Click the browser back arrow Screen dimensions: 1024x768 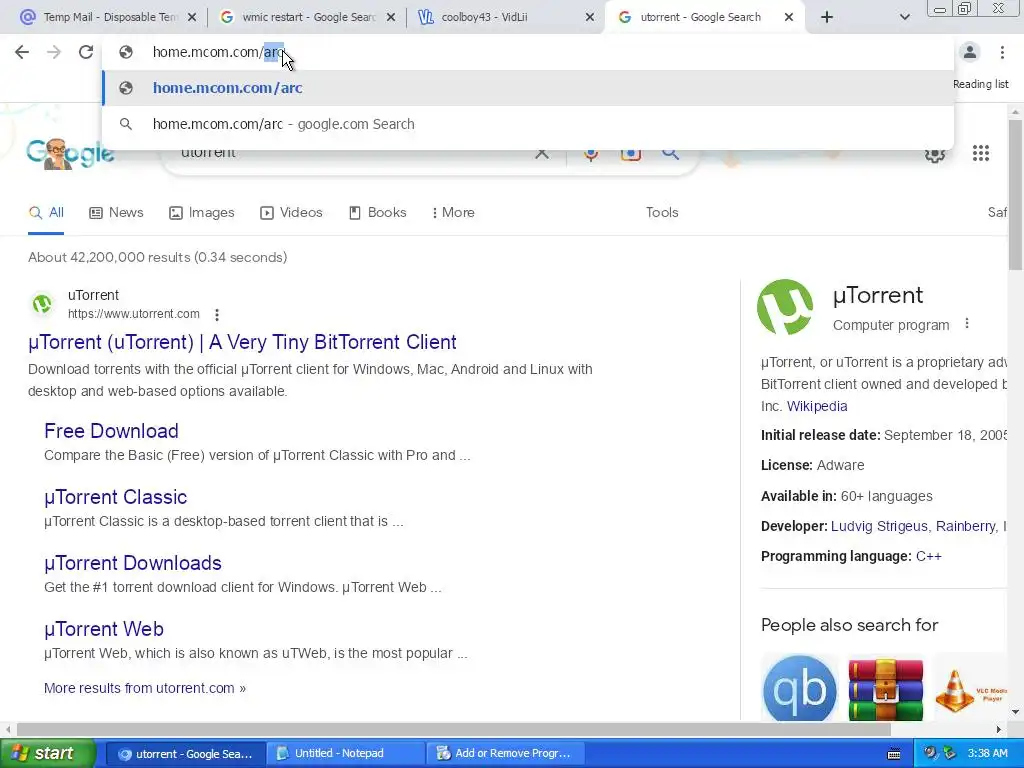(22, 52)
